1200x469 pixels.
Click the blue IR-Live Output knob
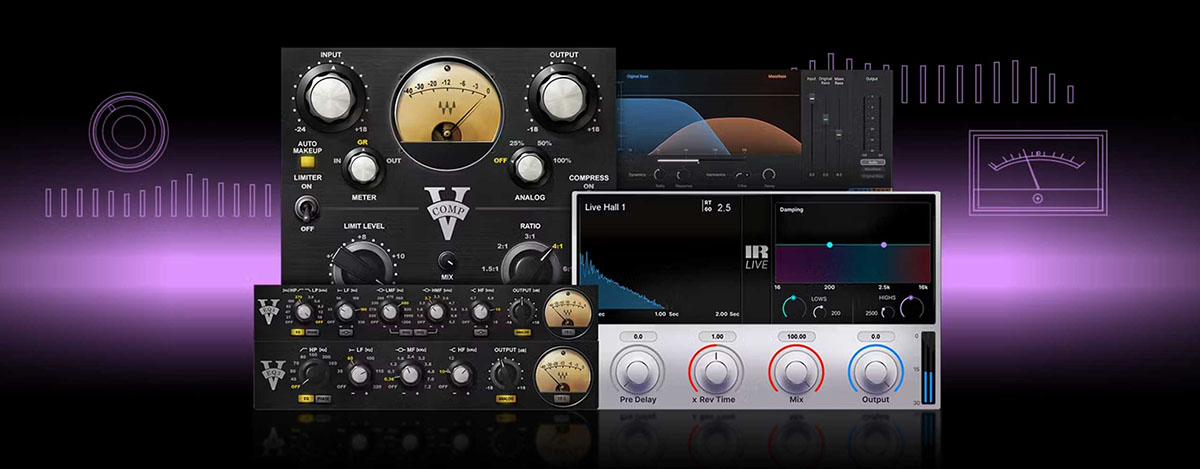coord(874,373)
